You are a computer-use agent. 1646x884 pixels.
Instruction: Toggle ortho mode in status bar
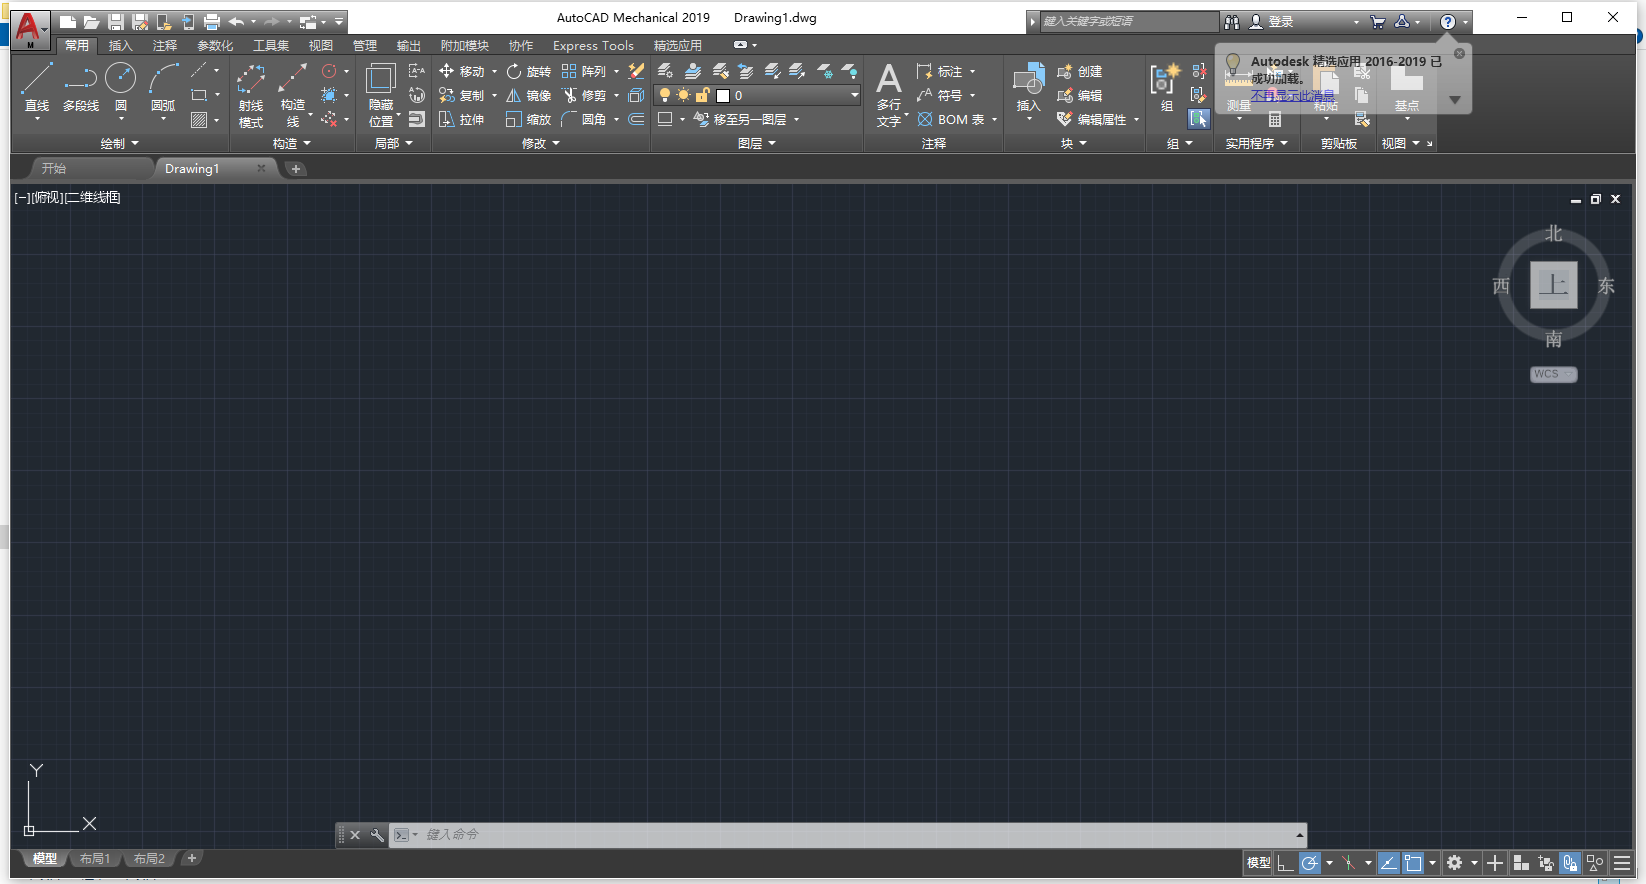click(x=1286, y=863)
